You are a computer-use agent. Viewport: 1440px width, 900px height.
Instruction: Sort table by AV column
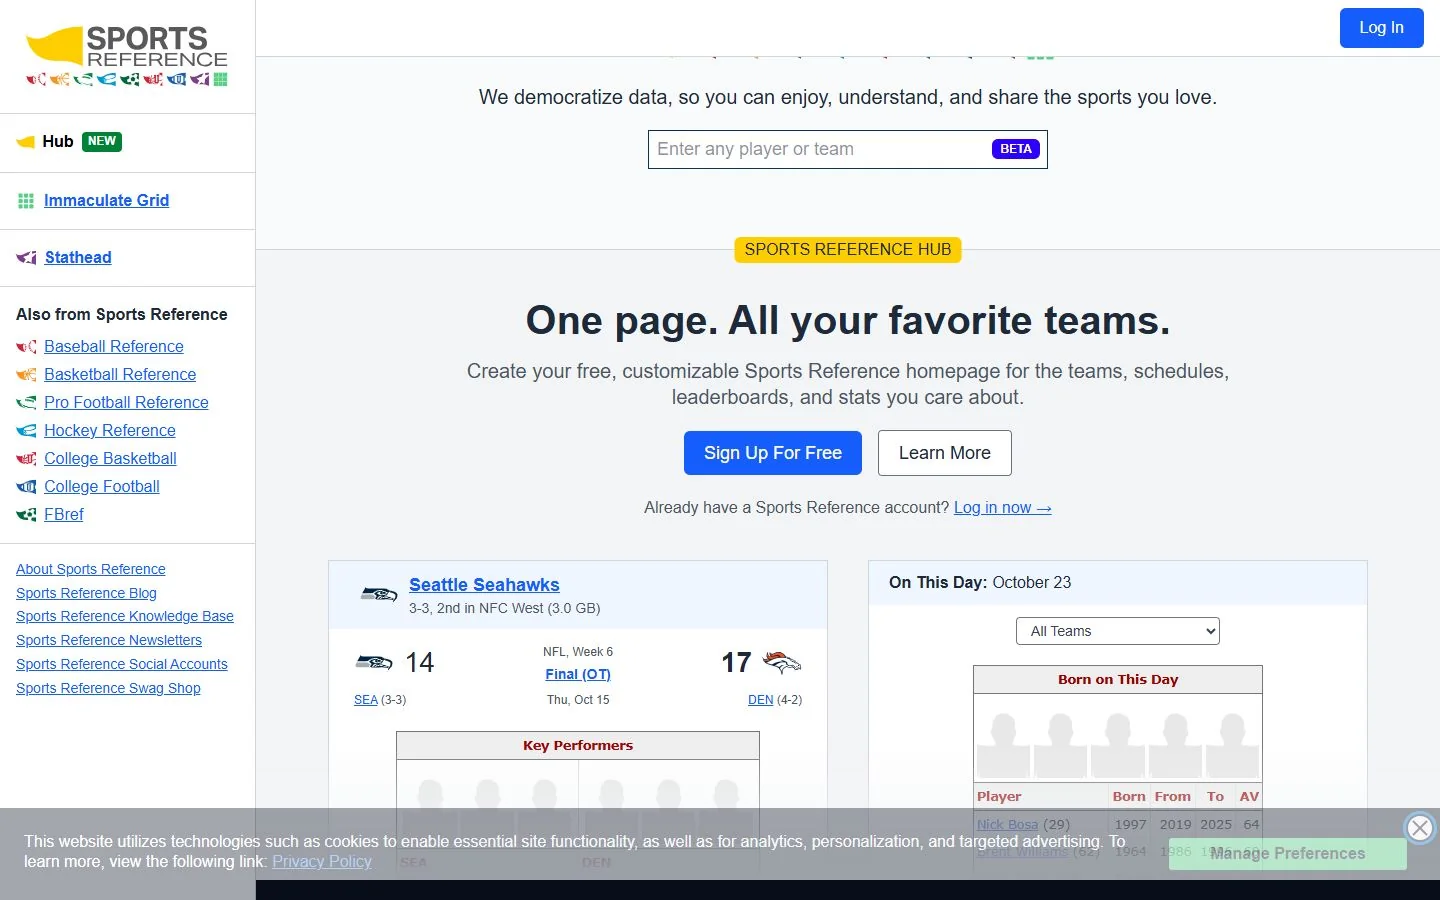point(1249,797)
